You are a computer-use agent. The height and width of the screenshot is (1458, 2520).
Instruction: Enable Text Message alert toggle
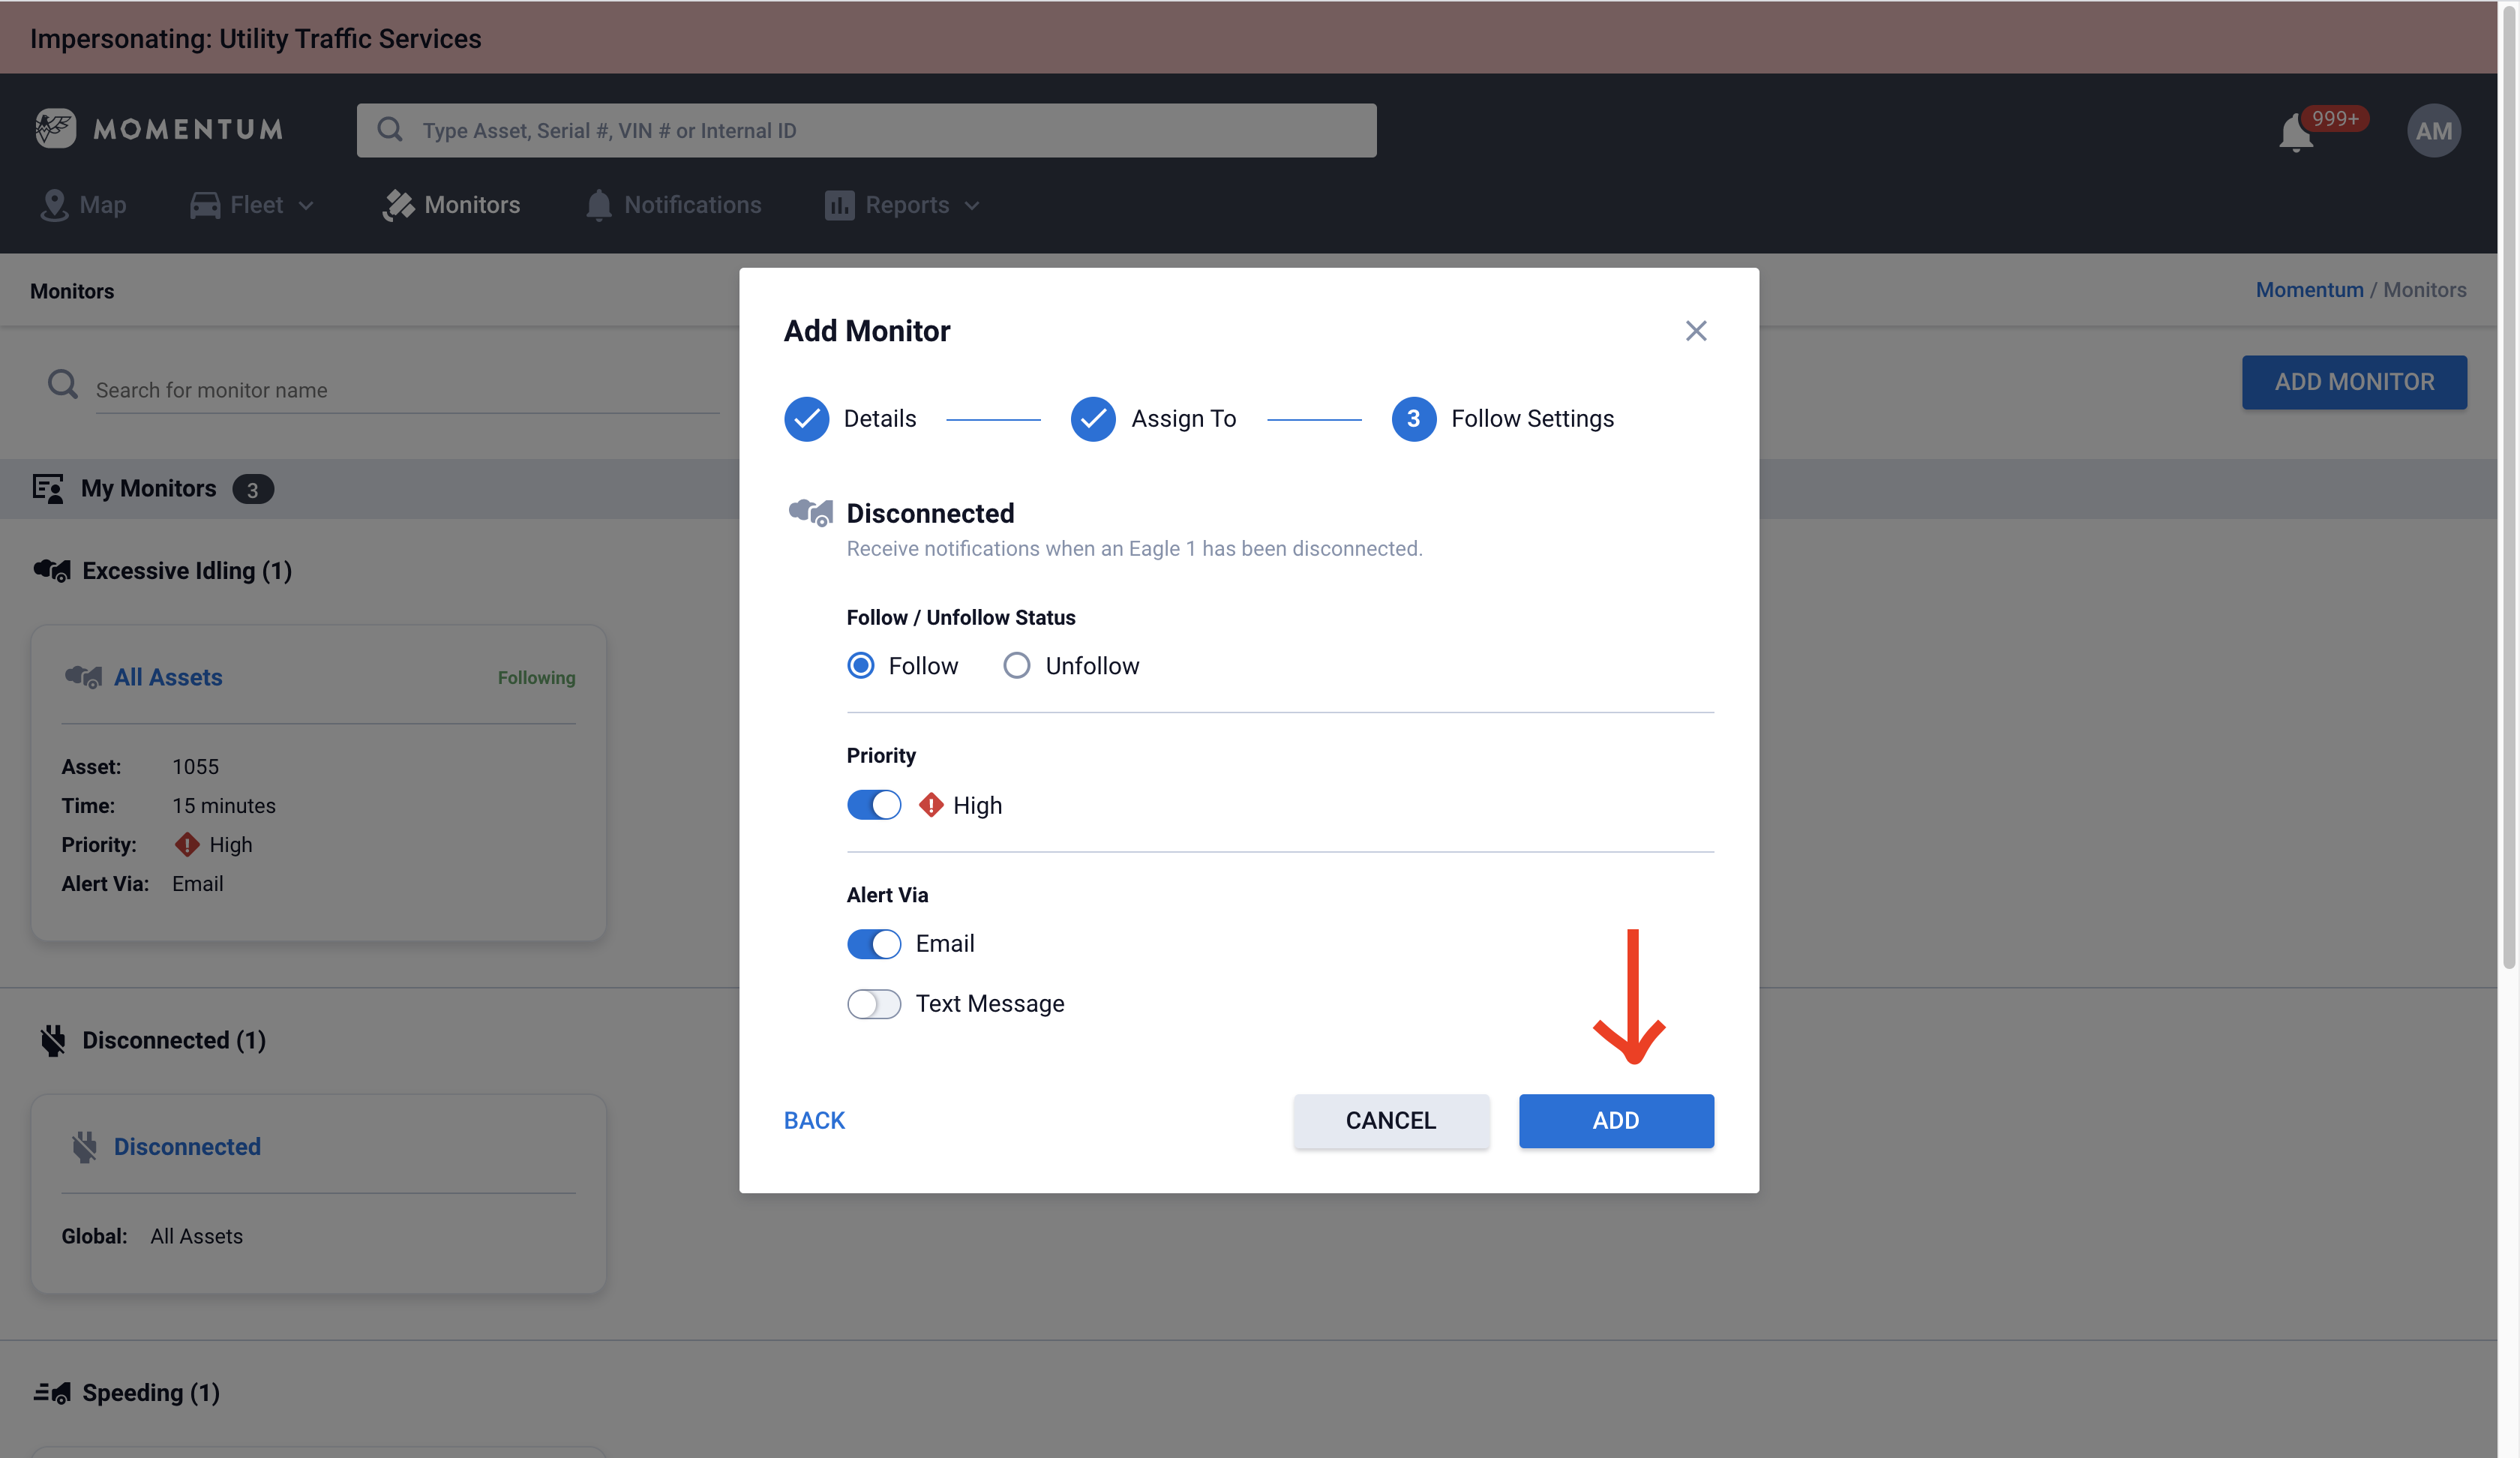pyautogui.click(x=873, y=1003)
